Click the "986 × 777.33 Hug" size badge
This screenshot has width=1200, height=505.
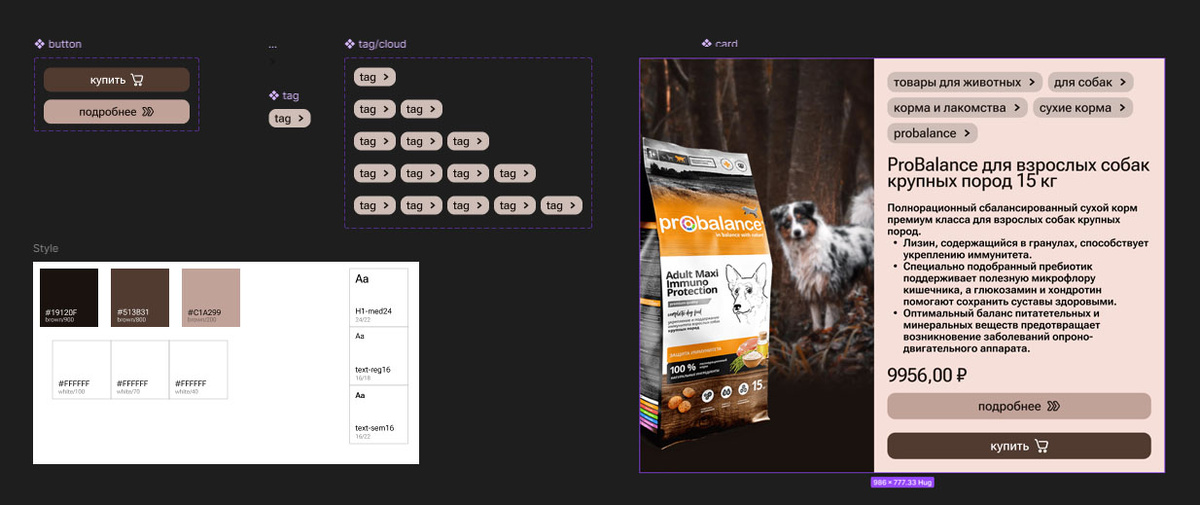902,482
